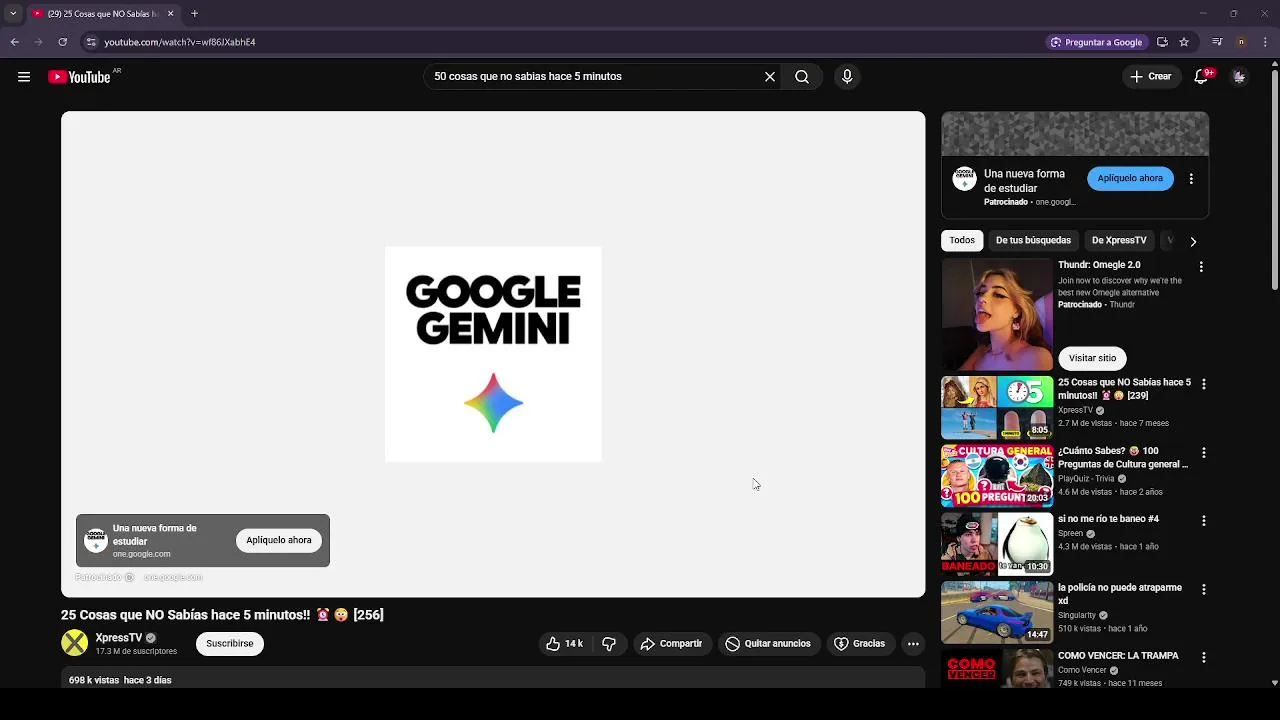This screenshot has width=1280, height=720.
Task: Open options for la policía no puede atraparme
Action: tap(1204, 590)
